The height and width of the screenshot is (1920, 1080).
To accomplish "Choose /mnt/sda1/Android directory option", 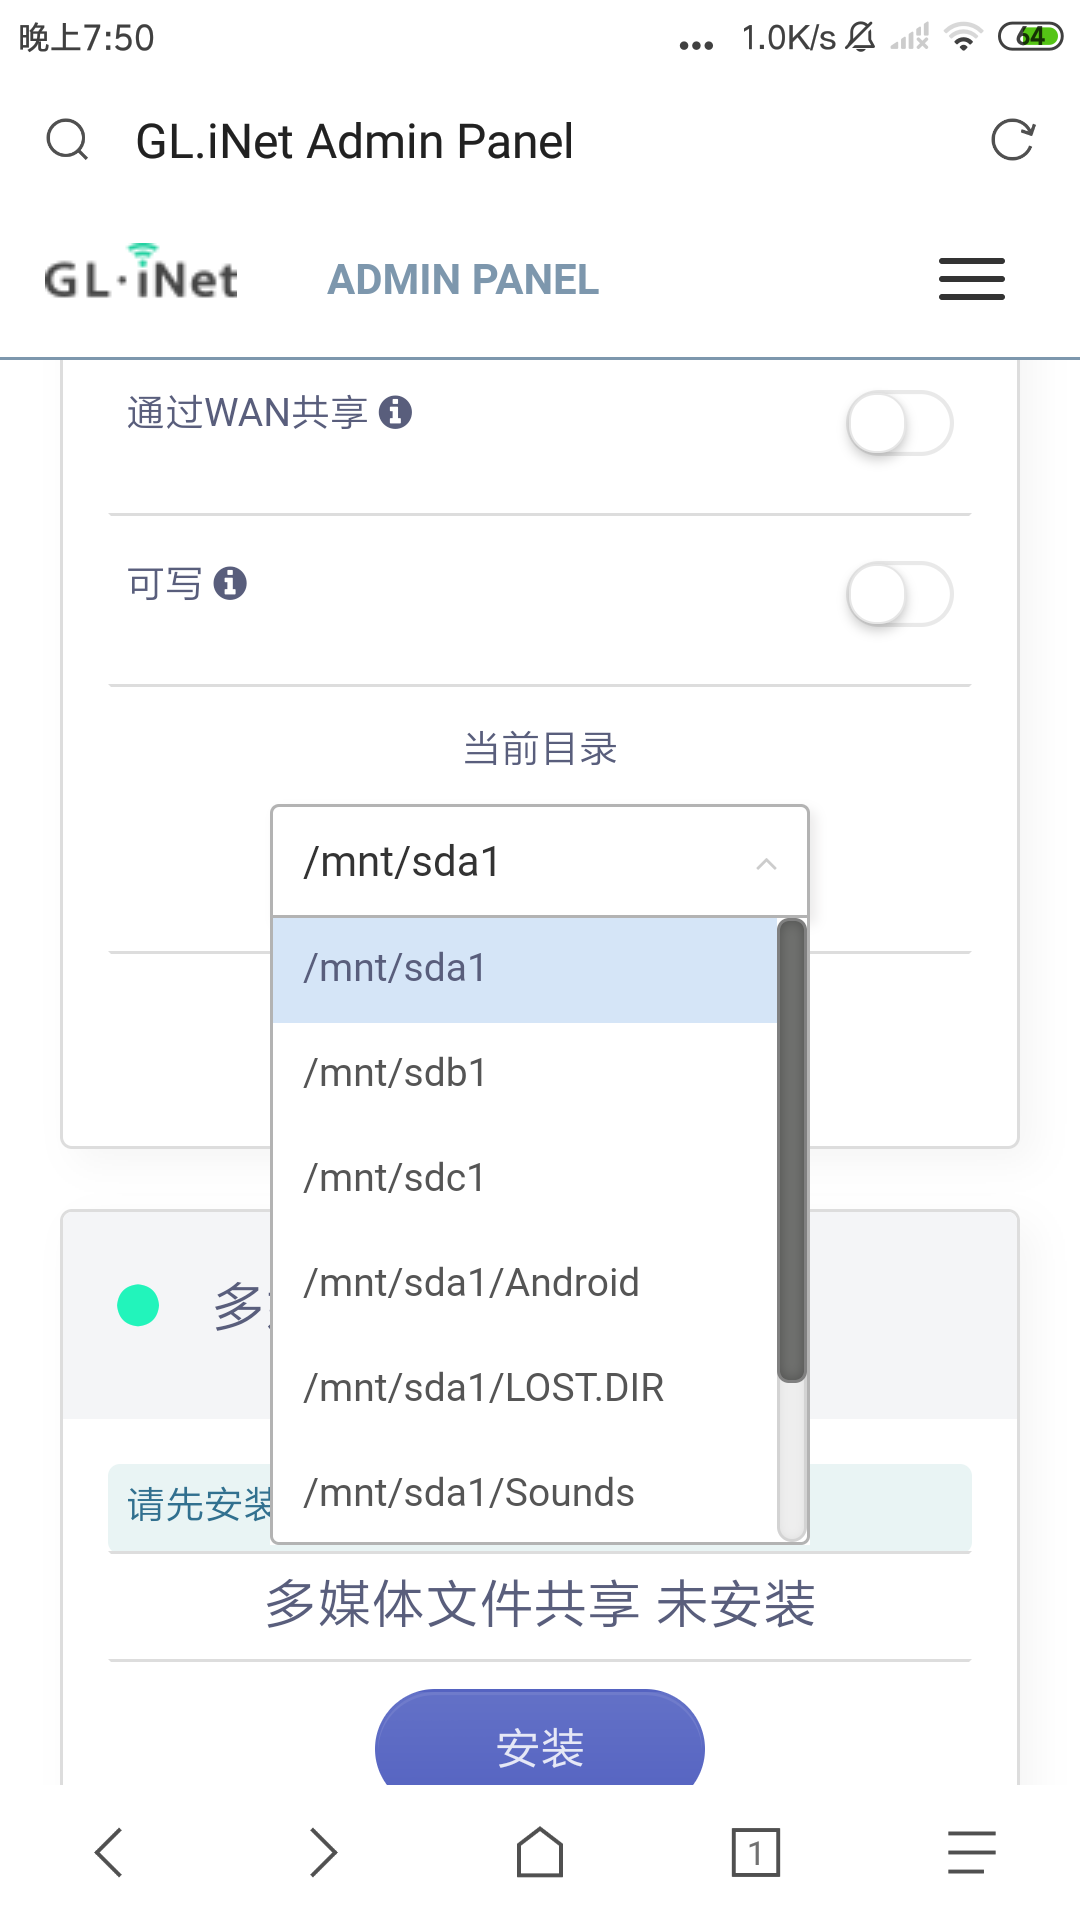I will click(x=471, y=1282).
